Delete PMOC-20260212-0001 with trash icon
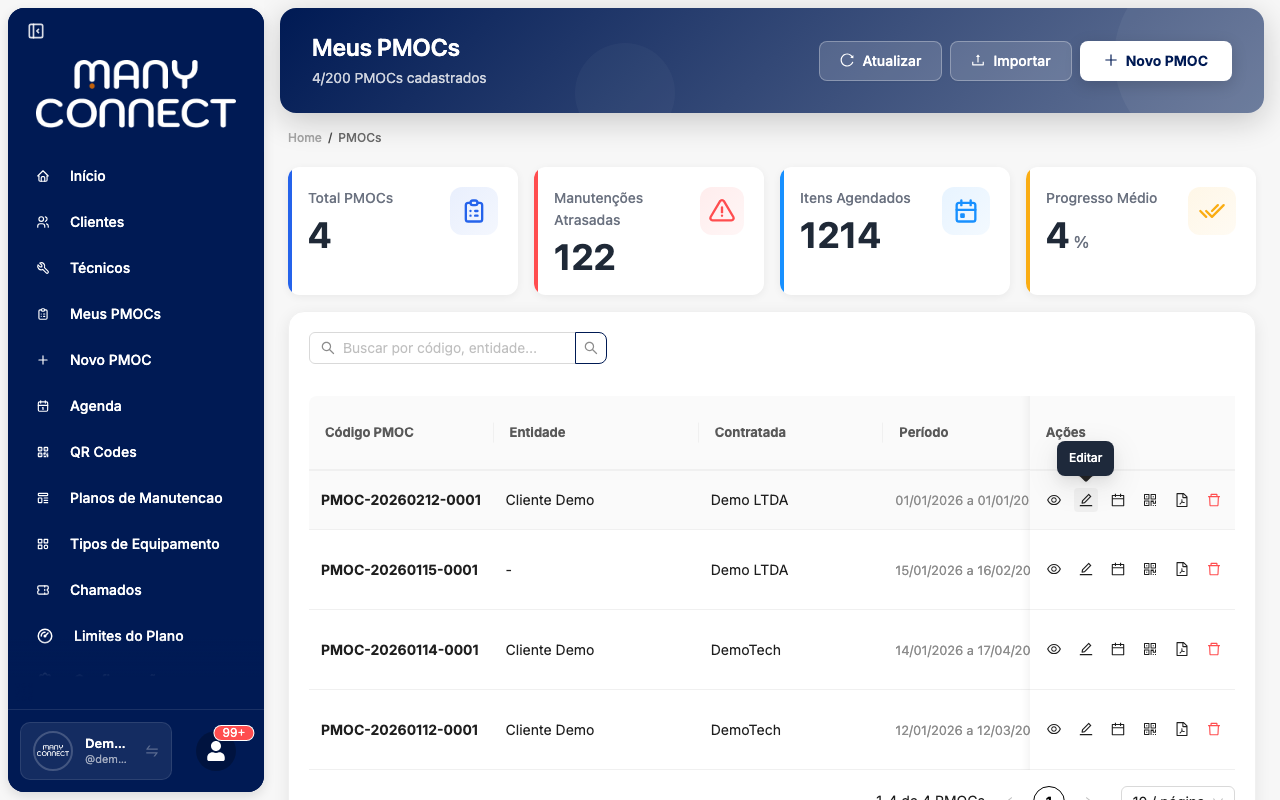This screenshot has width=1280, height=800. (x=1214, y=500)
